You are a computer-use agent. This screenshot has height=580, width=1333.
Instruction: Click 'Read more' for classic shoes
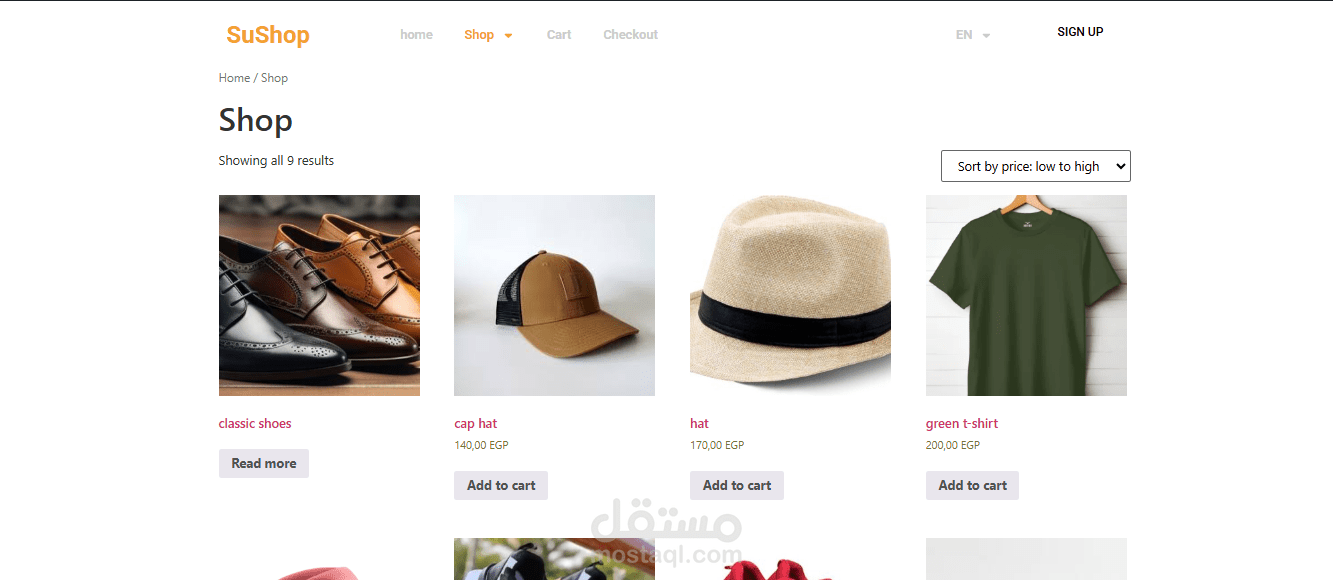pos(263,463)
